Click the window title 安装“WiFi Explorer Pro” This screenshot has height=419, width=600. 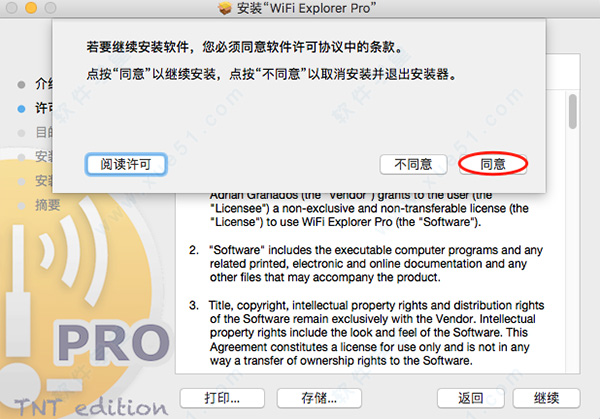tap(307, 8)
